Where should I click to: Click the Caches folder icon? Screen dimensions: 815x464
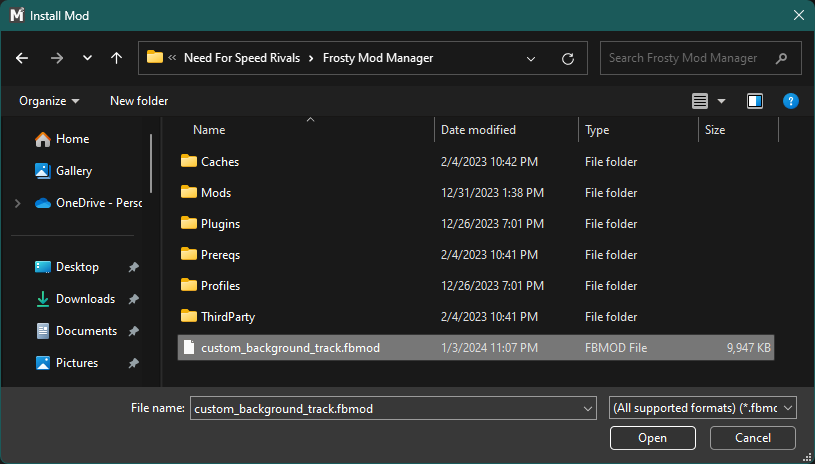pos(189,161)
